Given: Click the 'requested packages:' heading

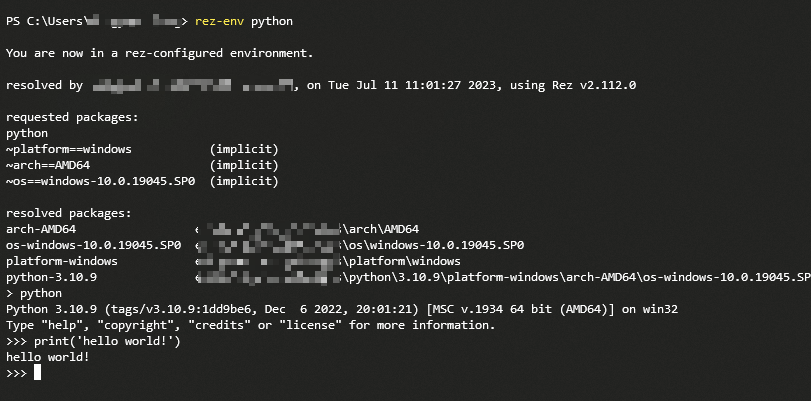Looking at the screenshot, I should (72, 117).
